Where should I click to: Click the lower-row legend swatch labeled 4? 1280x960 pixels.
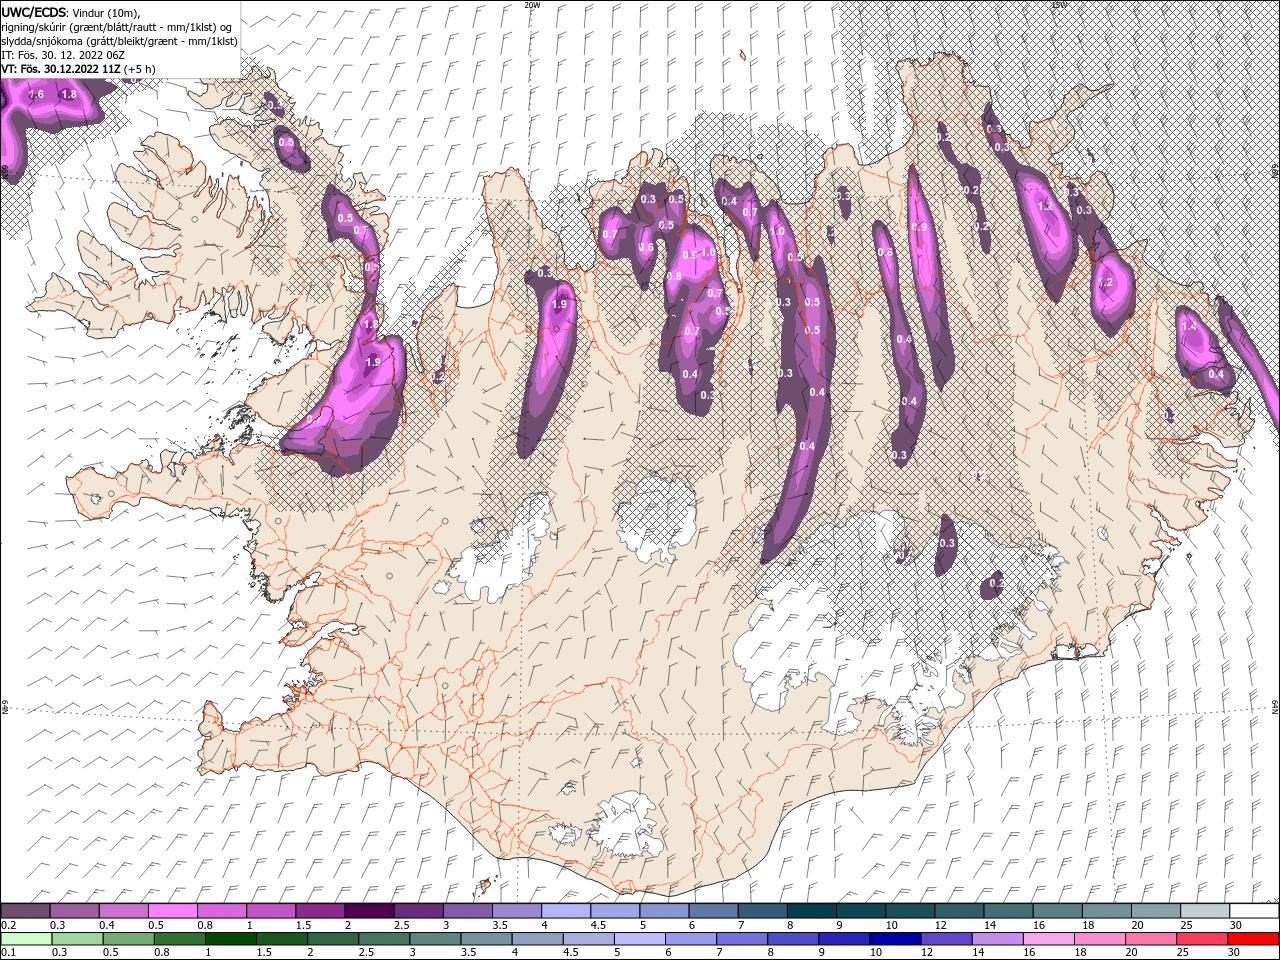point(538,939)
